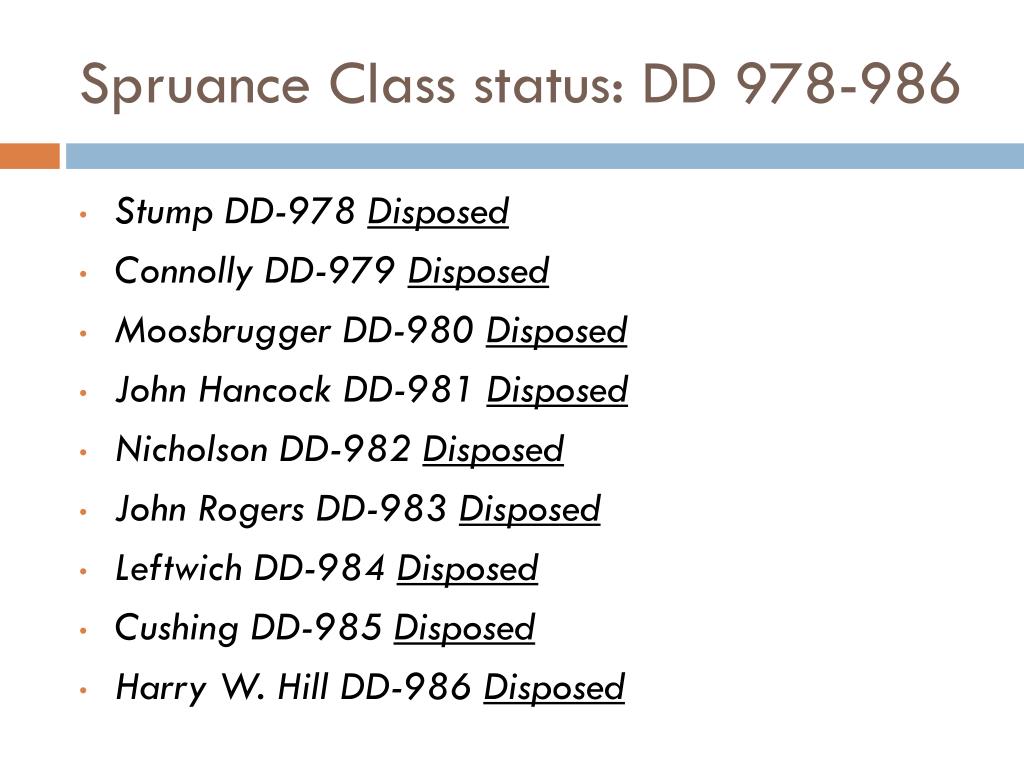Click the Leftwich DD-984 ship name

[250, 569]
